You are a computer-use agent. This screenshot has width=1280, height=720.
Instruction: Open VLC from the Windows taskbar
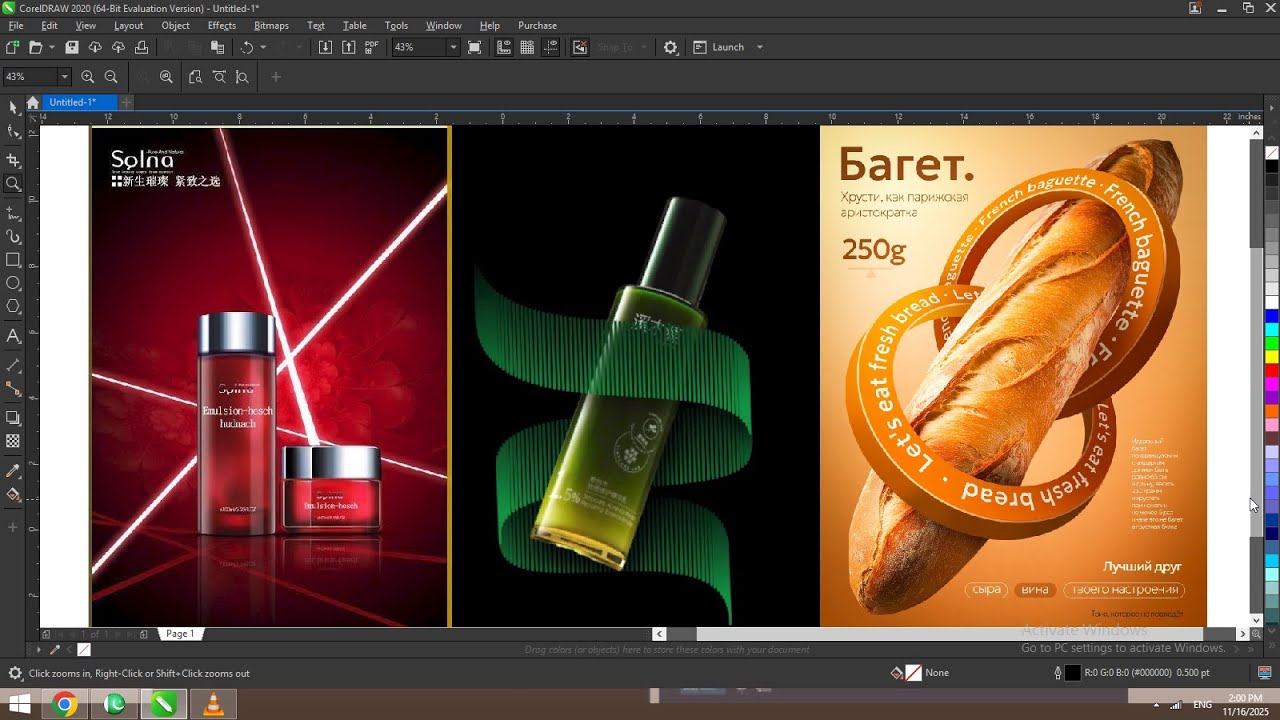(213, 705)
